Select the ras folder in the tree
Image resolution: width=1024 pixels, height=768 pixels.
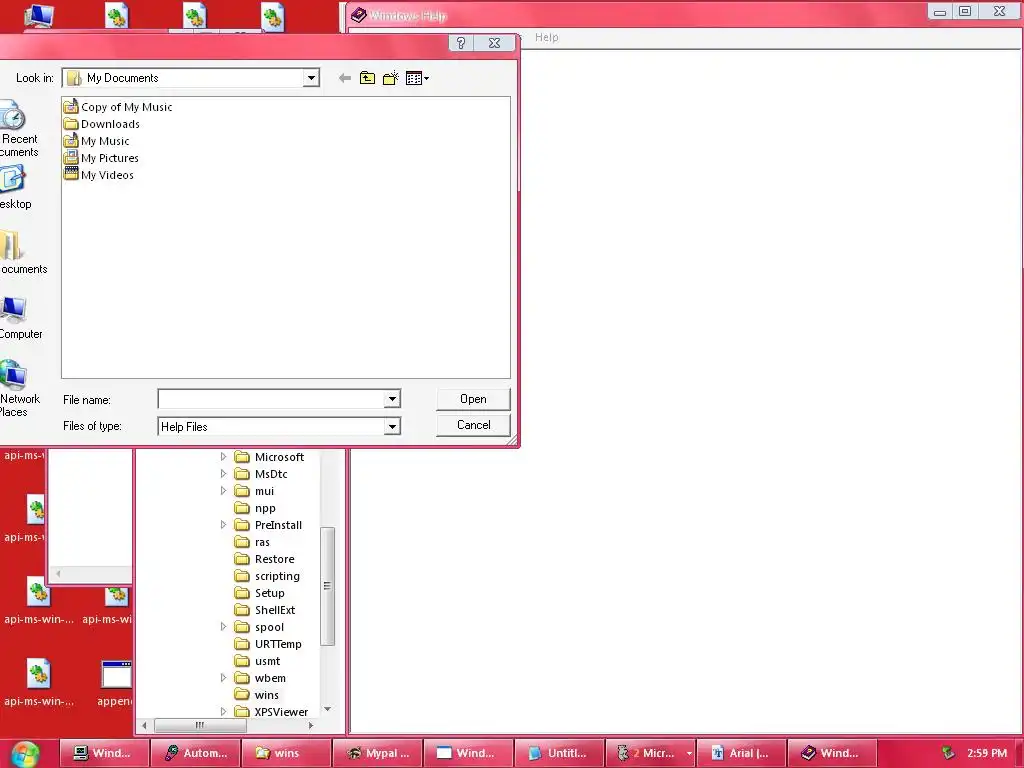252,542
